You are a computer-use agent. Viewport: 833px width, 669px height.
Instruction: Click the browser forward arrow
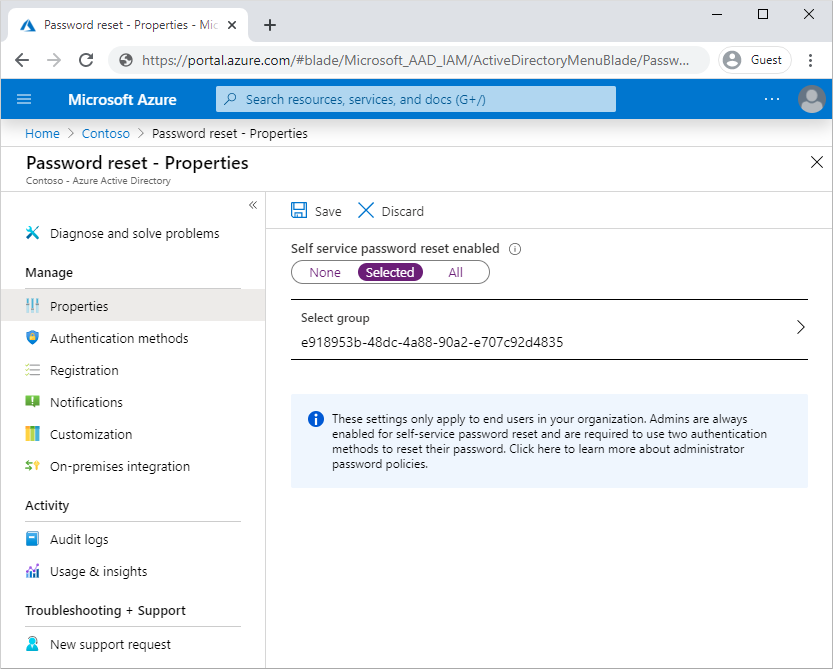click(54, 60)
